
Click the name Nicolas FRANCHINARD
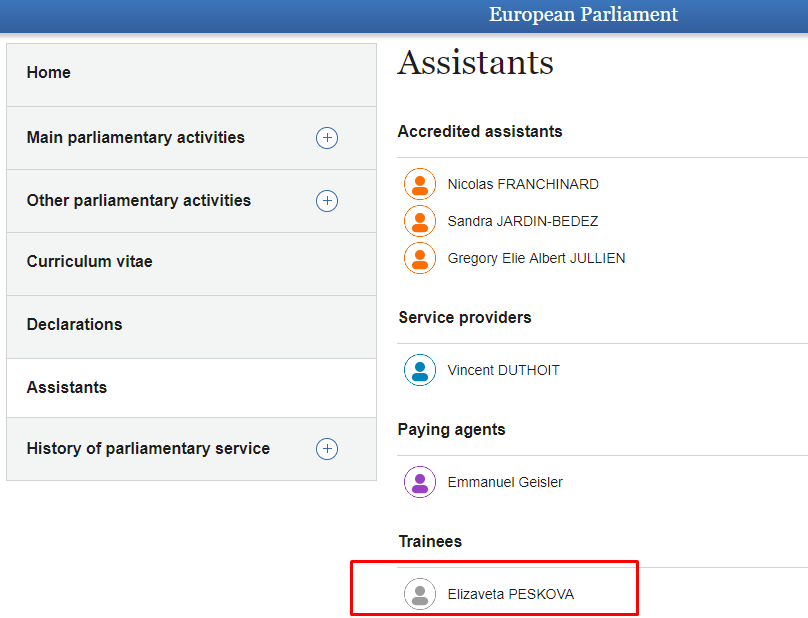coord(523,185)
